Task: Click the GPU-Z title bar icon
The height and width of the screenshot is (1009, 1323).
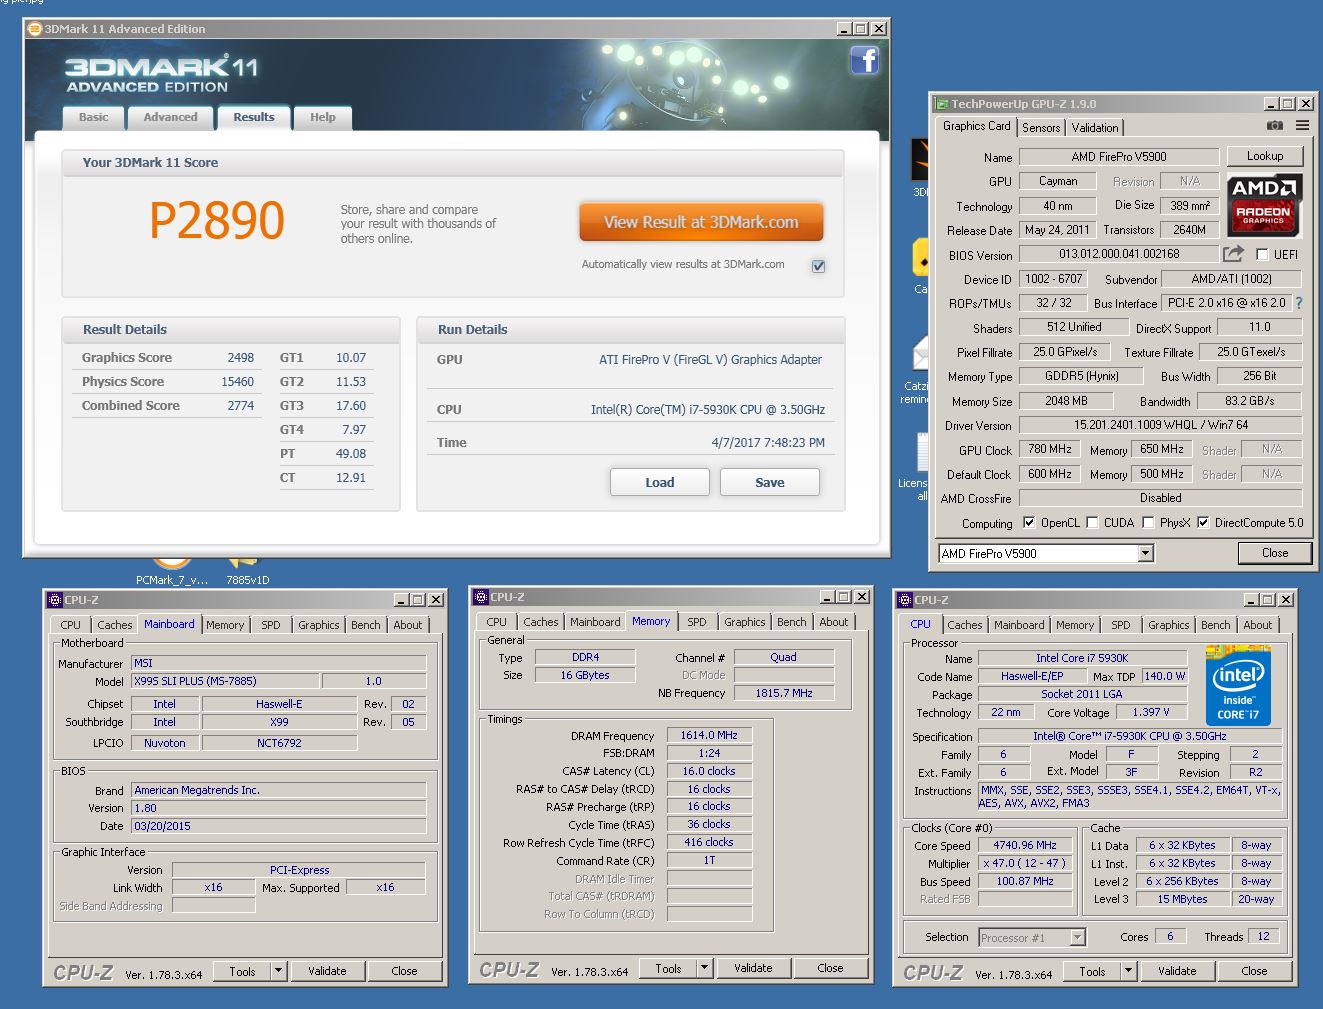Action: point(941,103)
